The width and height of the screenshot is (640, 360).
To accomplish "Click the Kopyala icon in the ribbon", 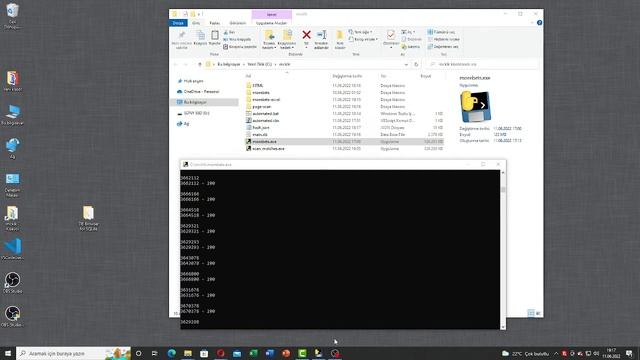I will [x=200, y=36].
